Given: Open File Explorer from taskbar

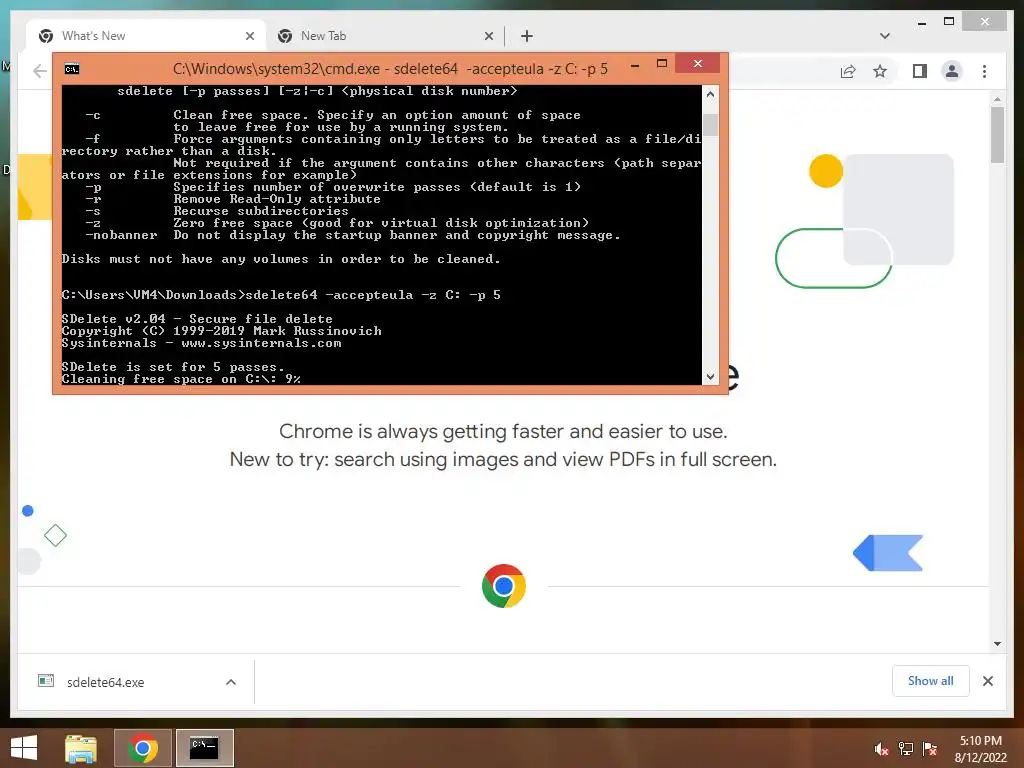Looking at the screenshot, I should pos(80,748).
